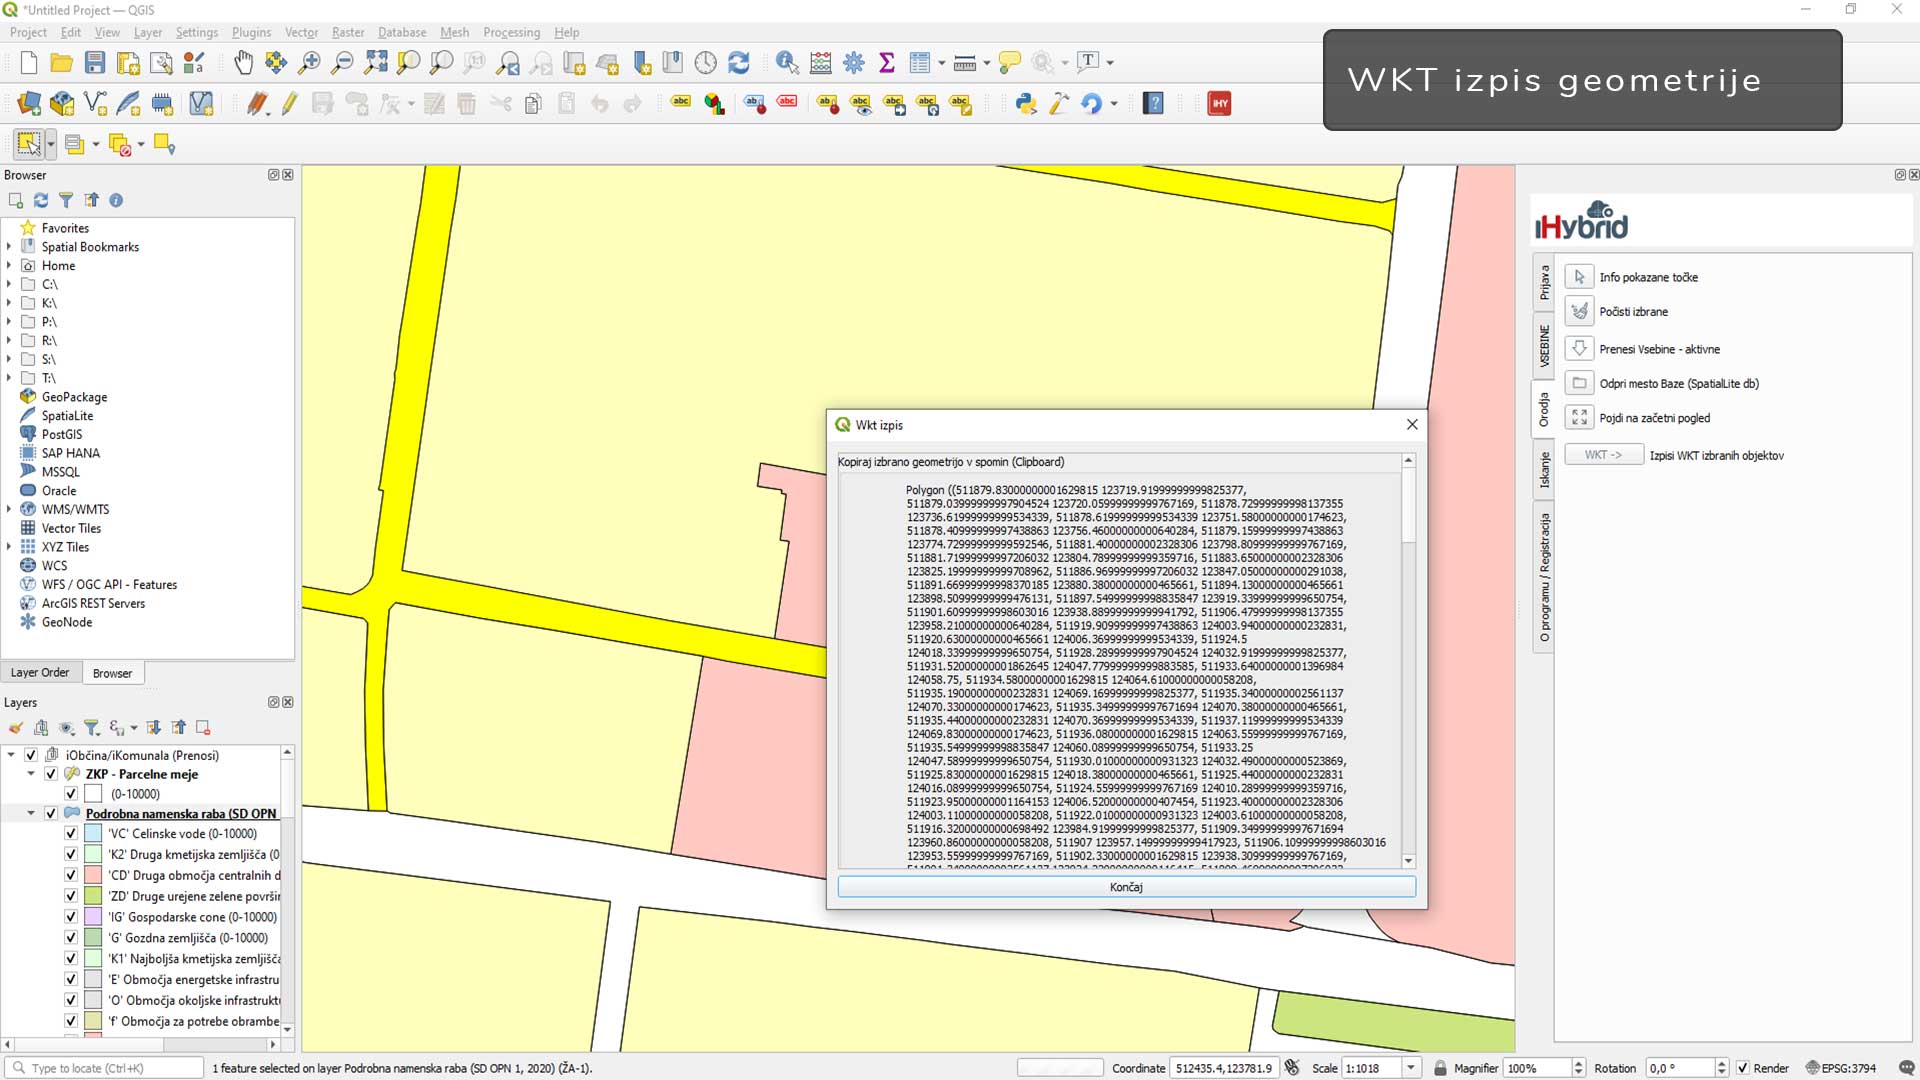The width and height of the screenshot is (1920, 1080).
Task: Click the Refresh map icon
Action: (738, 63)
